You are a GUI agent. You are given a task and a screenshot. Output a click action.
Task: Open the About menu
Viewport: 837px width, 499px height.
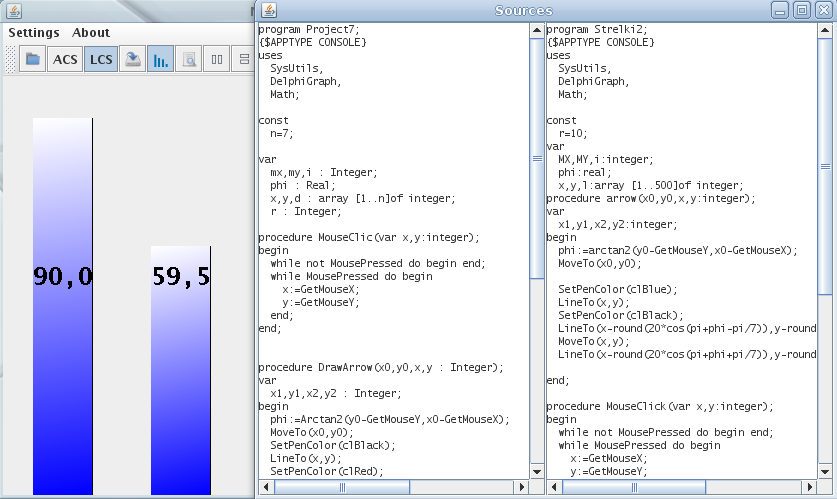[x=91, y=33]
